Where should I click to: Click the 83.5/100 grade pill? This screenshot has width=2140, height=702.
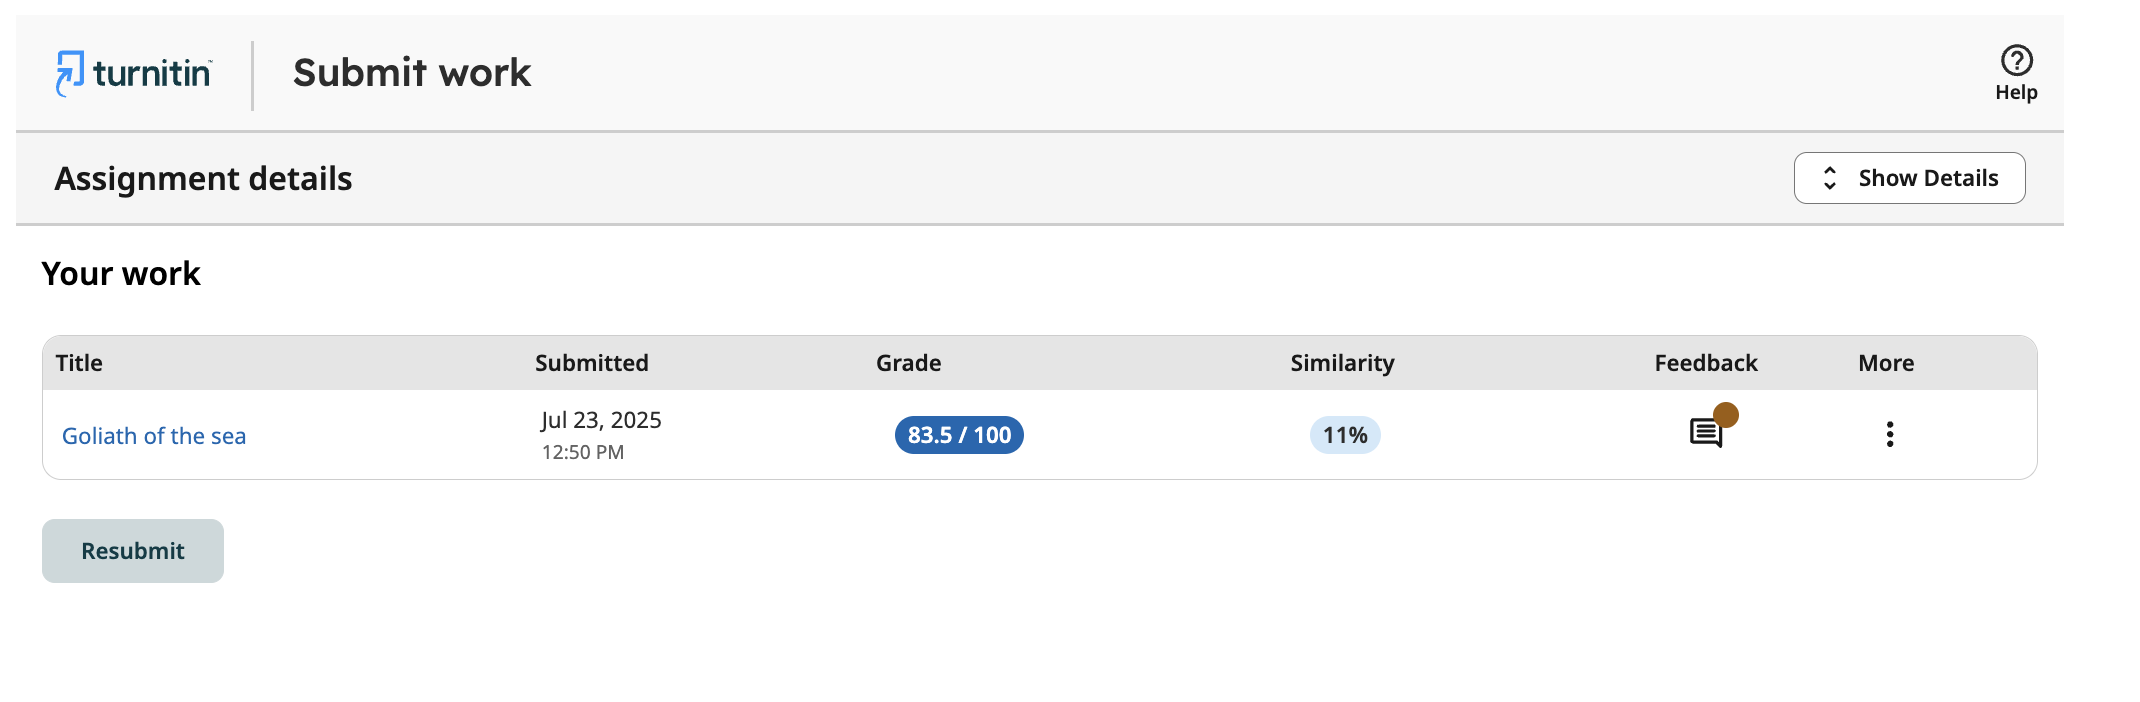[957, 435]
